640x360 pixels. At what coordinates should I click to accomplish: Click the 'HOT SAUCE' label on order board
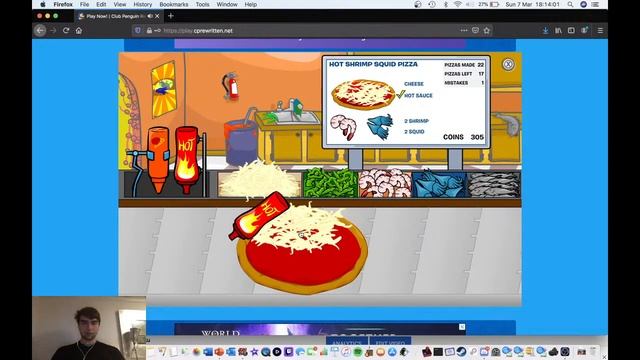(x=418, y=96)
